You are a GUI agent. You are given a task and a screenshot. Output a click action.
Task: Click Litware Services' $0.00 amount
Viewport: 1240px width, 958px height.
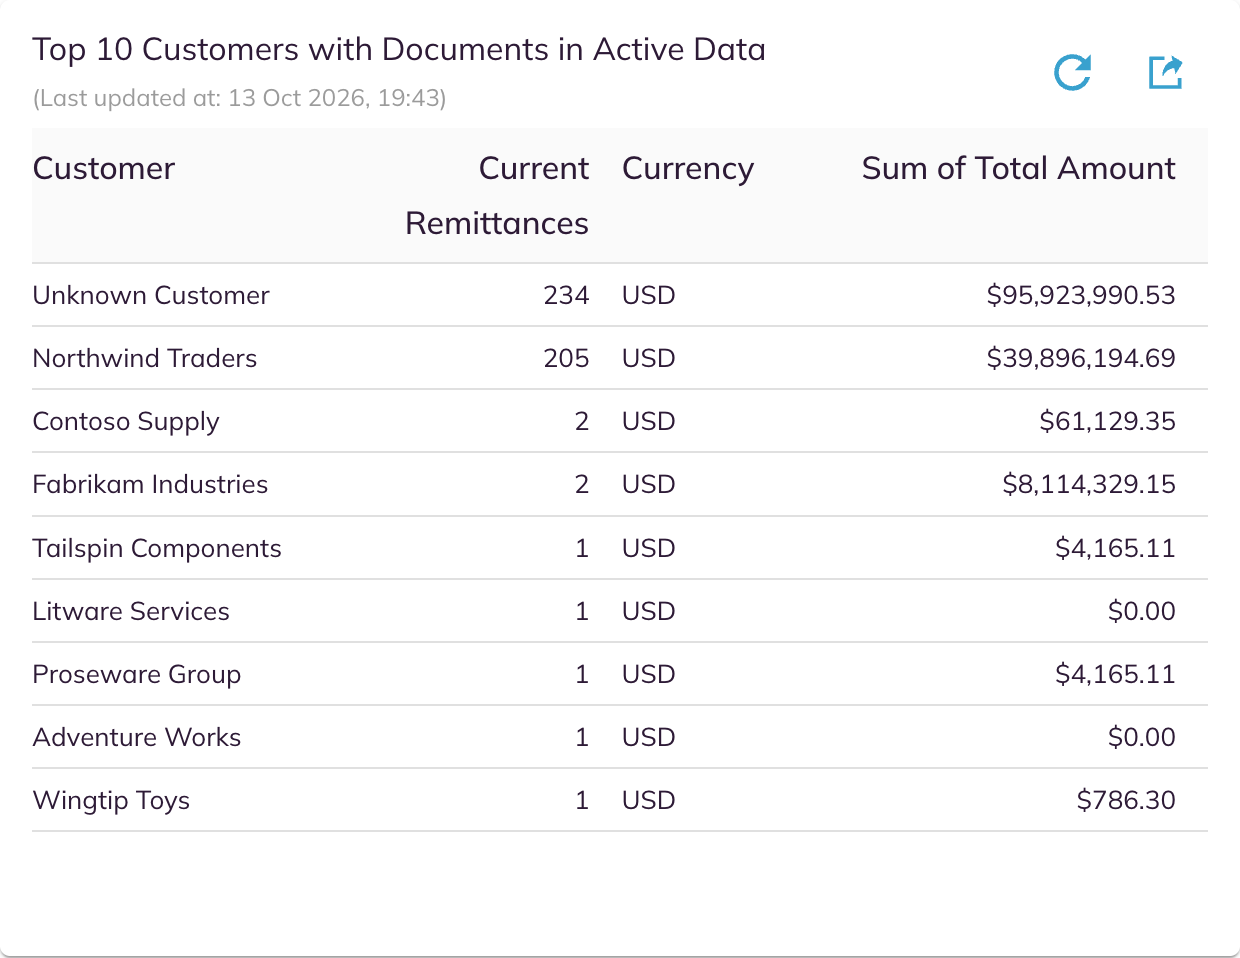tap(1142, 611)
